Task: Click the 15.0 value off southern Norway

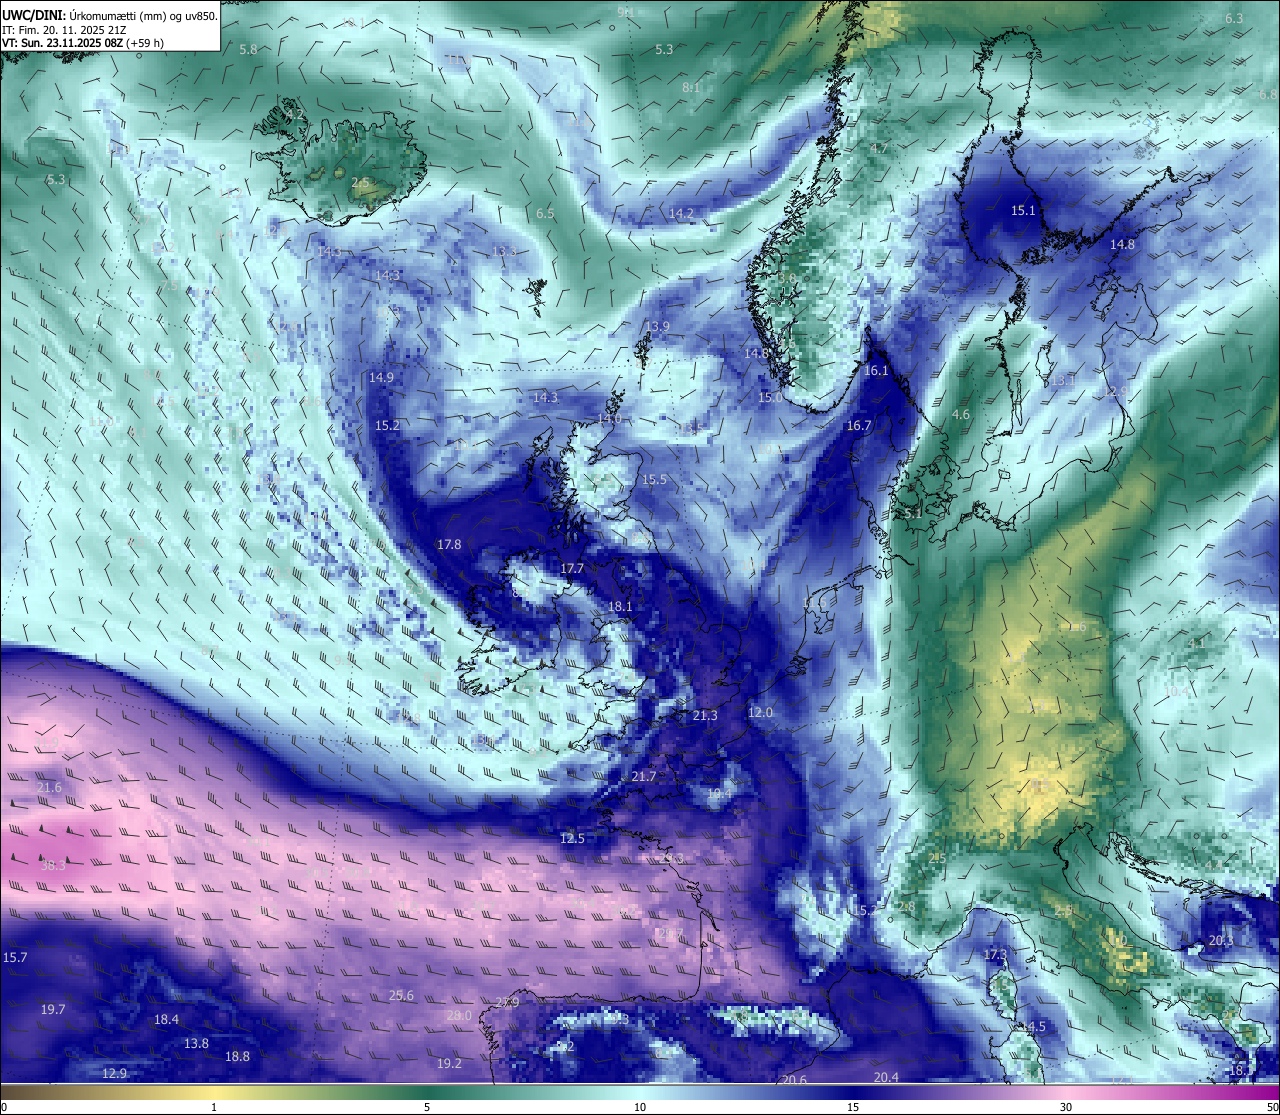Action: 770,398
